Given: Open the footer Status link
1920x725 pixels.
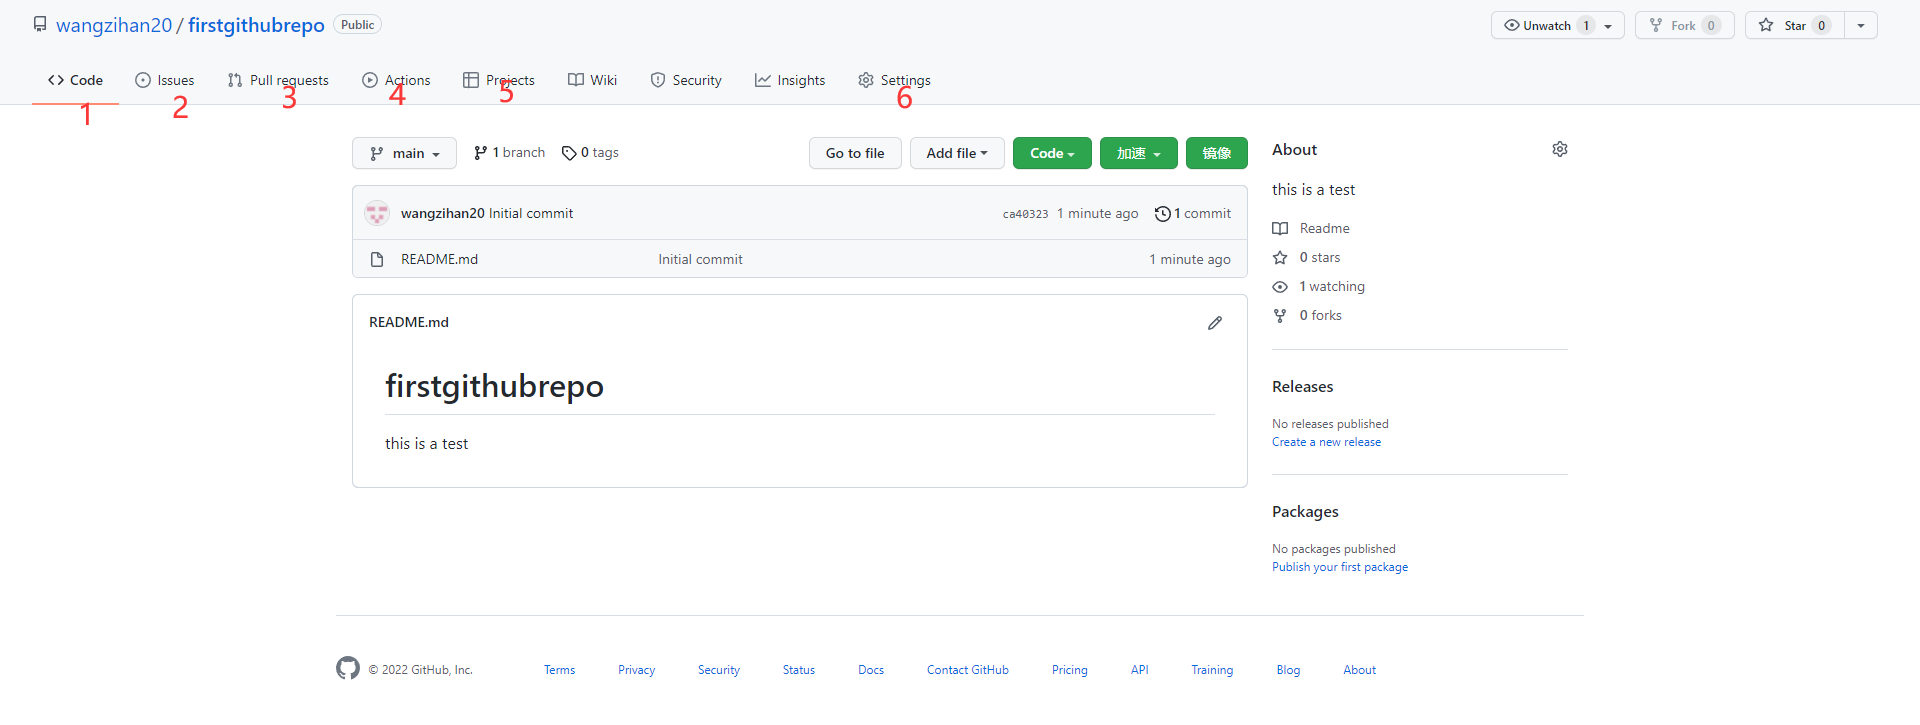Looking at the screenshot, I should point(799,670).
